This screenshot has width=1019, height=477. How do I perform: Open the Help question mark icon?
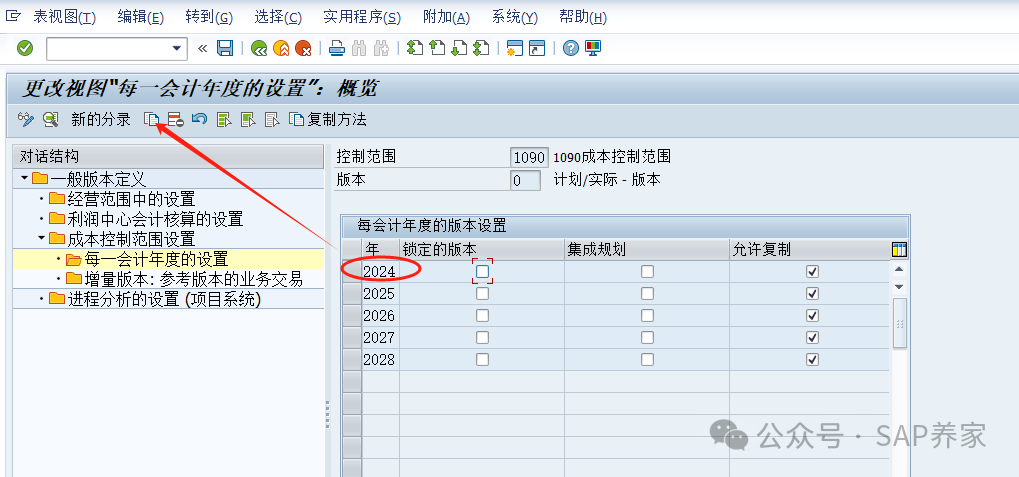pos(571,48)
